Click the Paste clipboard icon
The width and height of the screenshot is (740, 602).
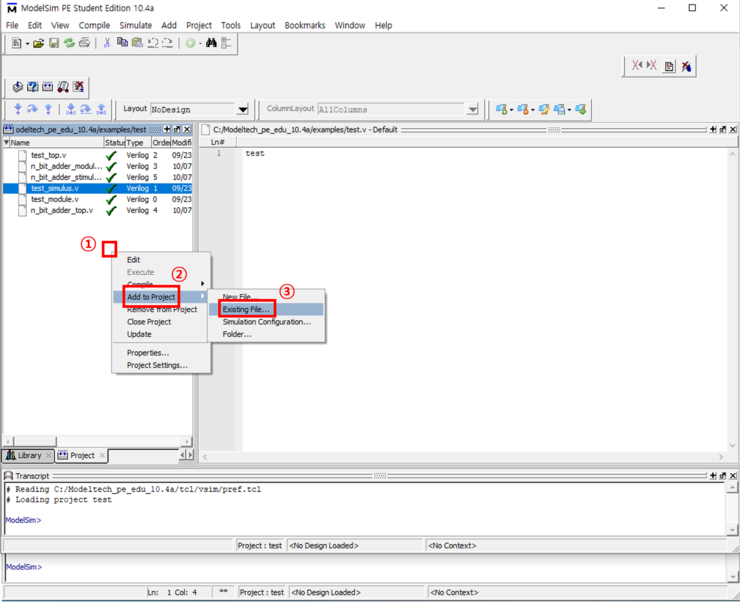[137, 43]
